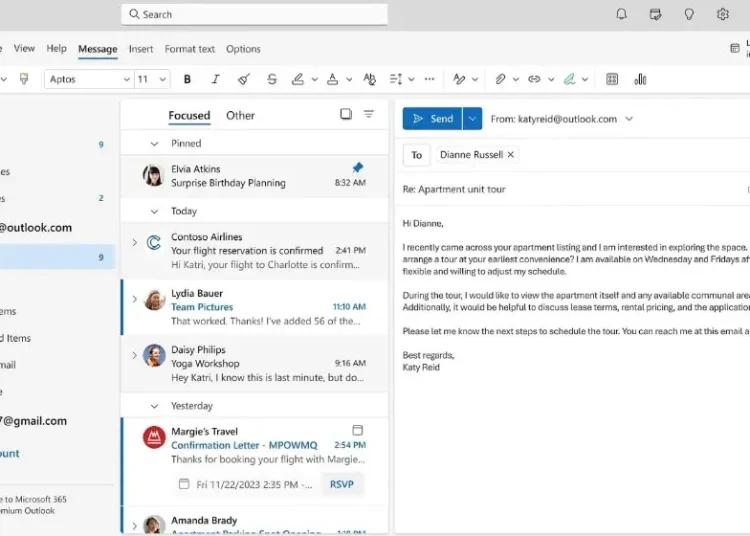
Task: Unpin the Elvia Atkins email
Action: pyautogui.click(x=358, y=168)
